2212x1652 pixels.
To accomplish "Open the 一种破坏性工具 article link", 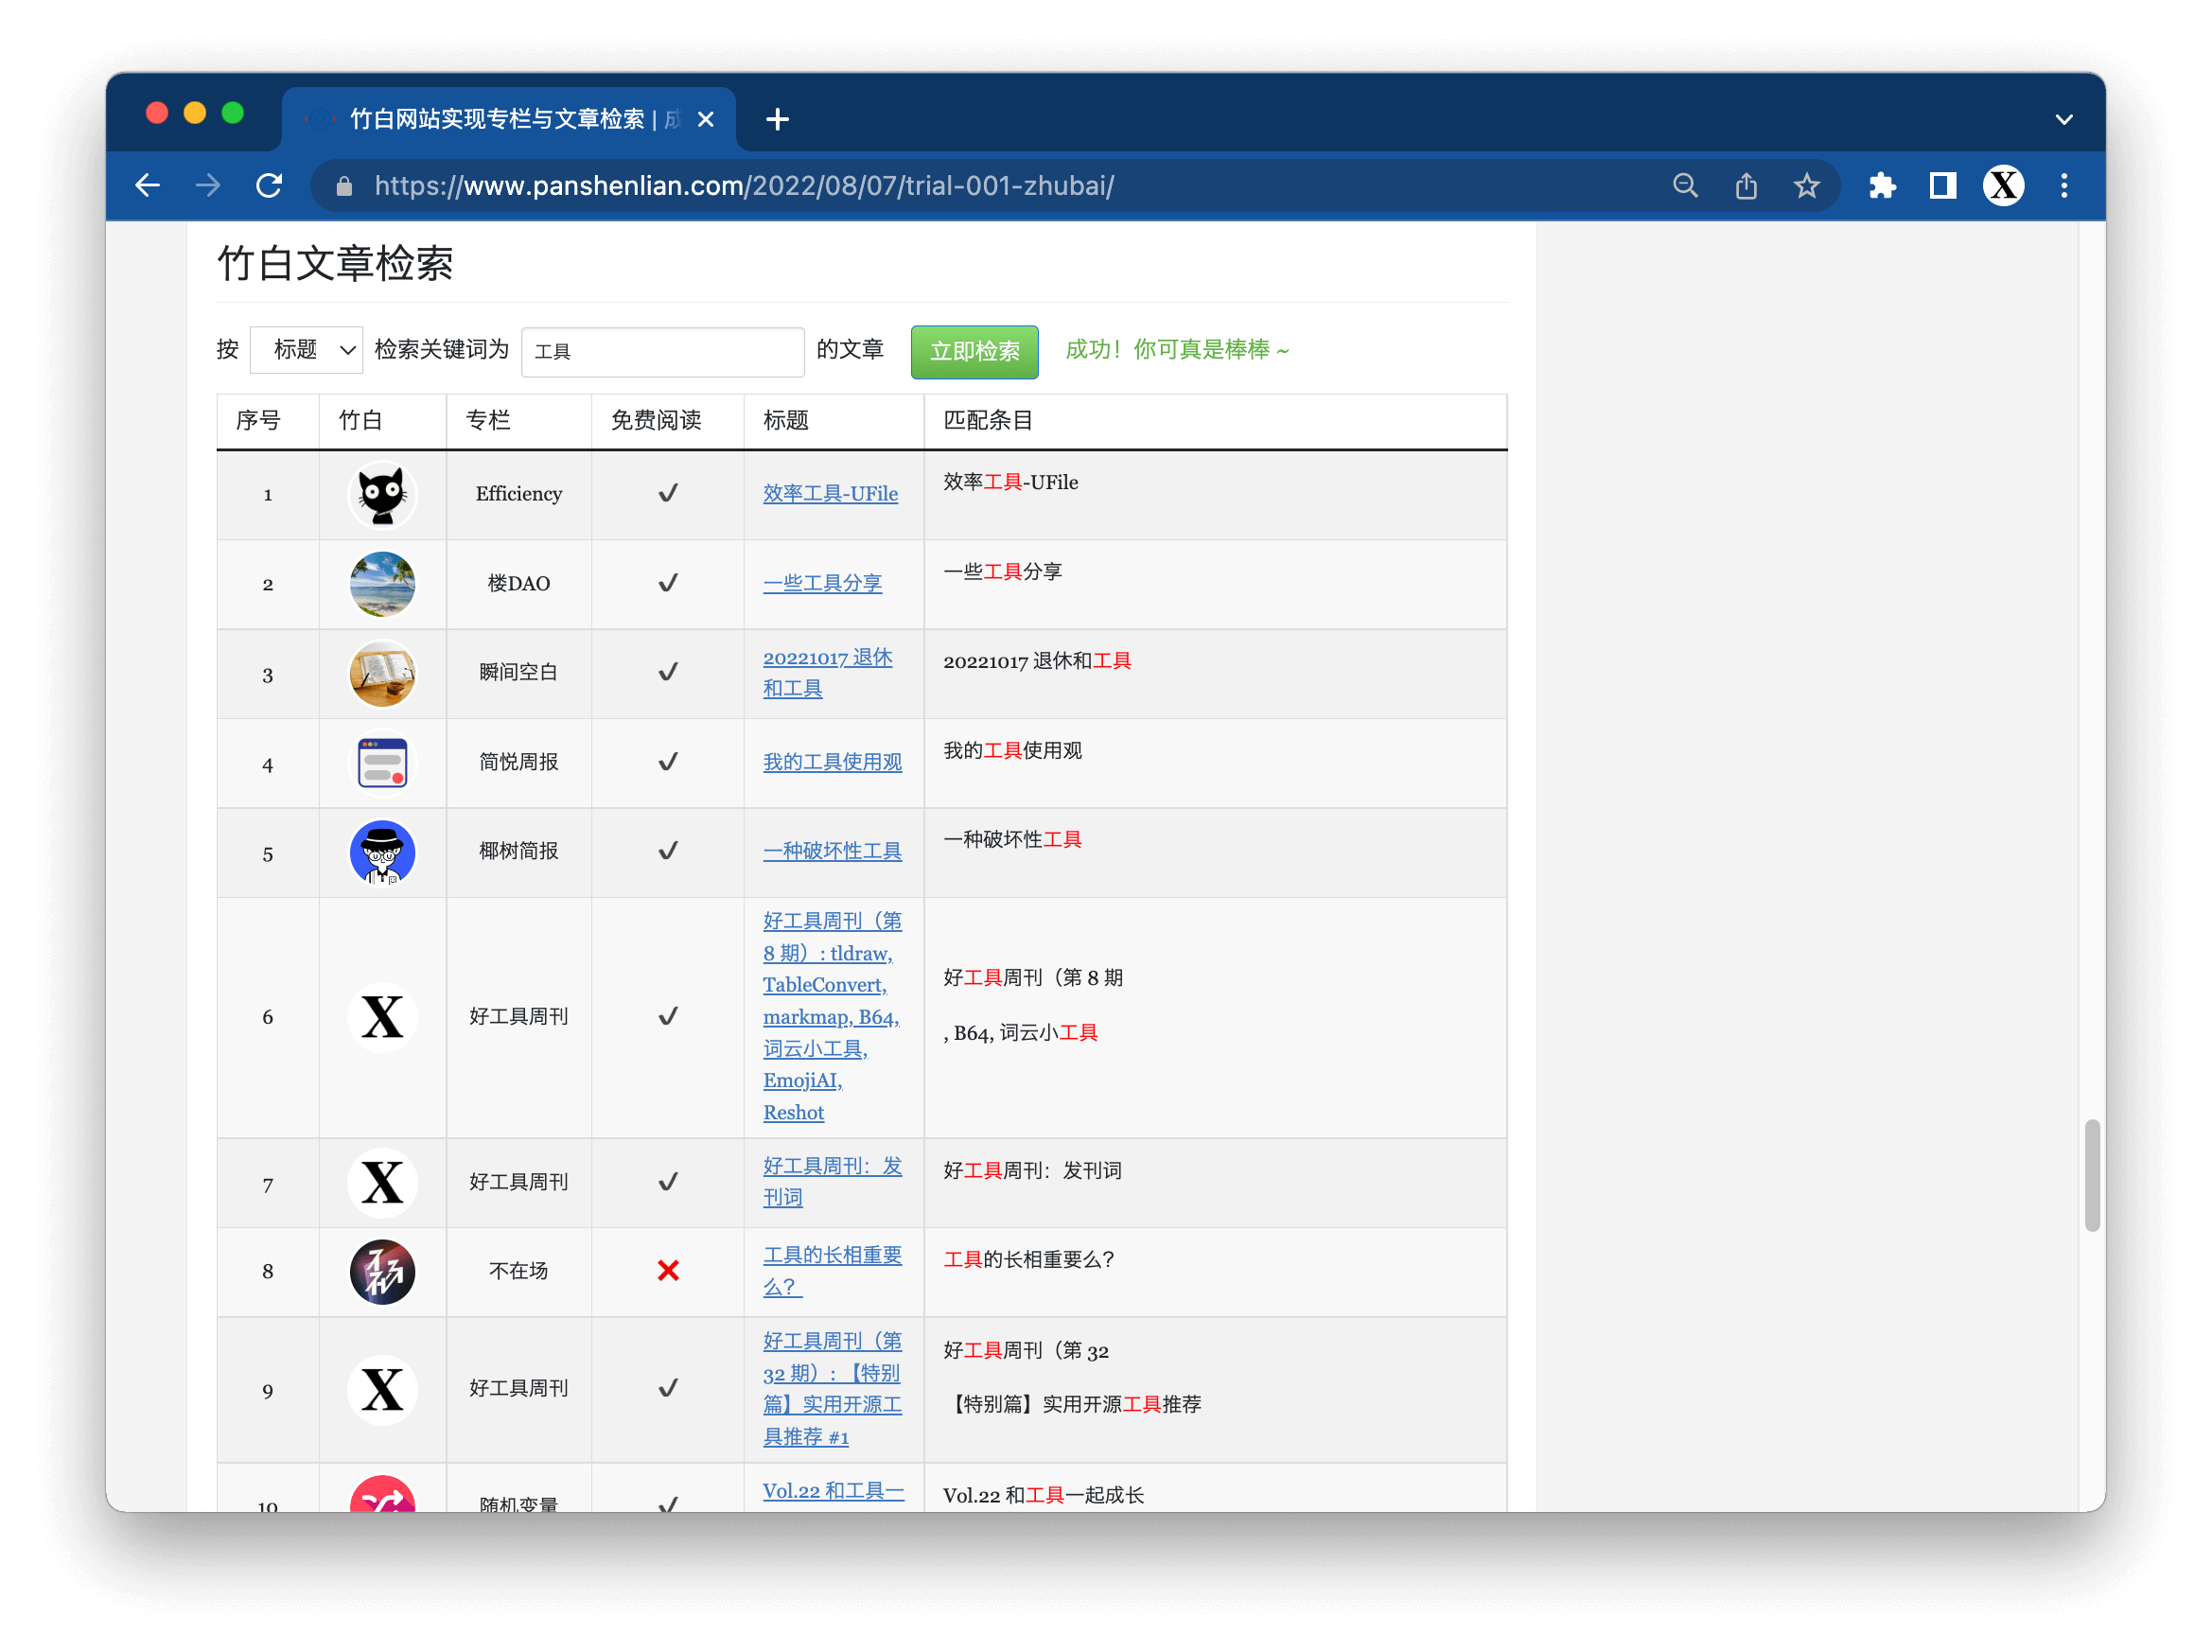I will click(832, 851).
